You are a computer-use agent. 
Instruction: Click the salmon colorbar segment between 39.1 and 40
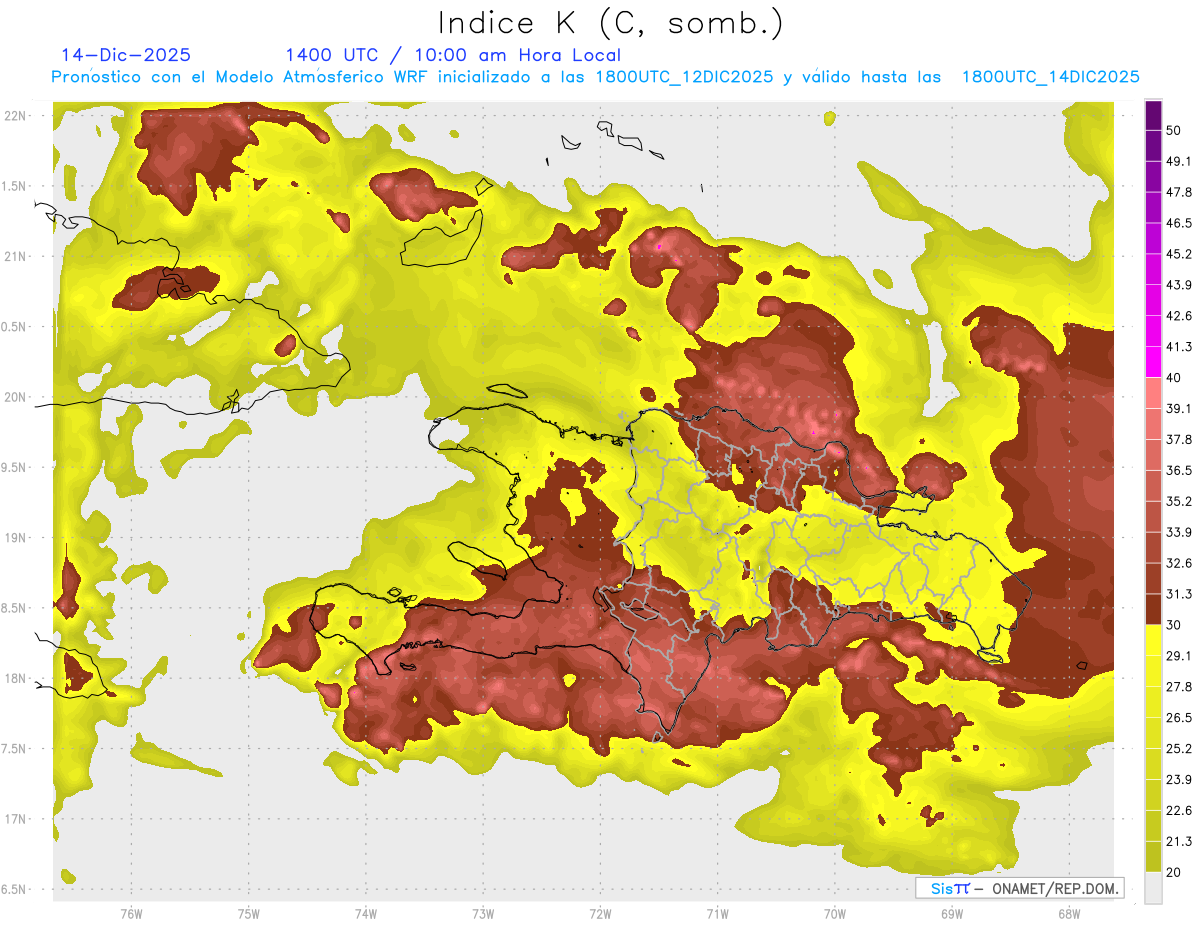[x=1153, y=393]
